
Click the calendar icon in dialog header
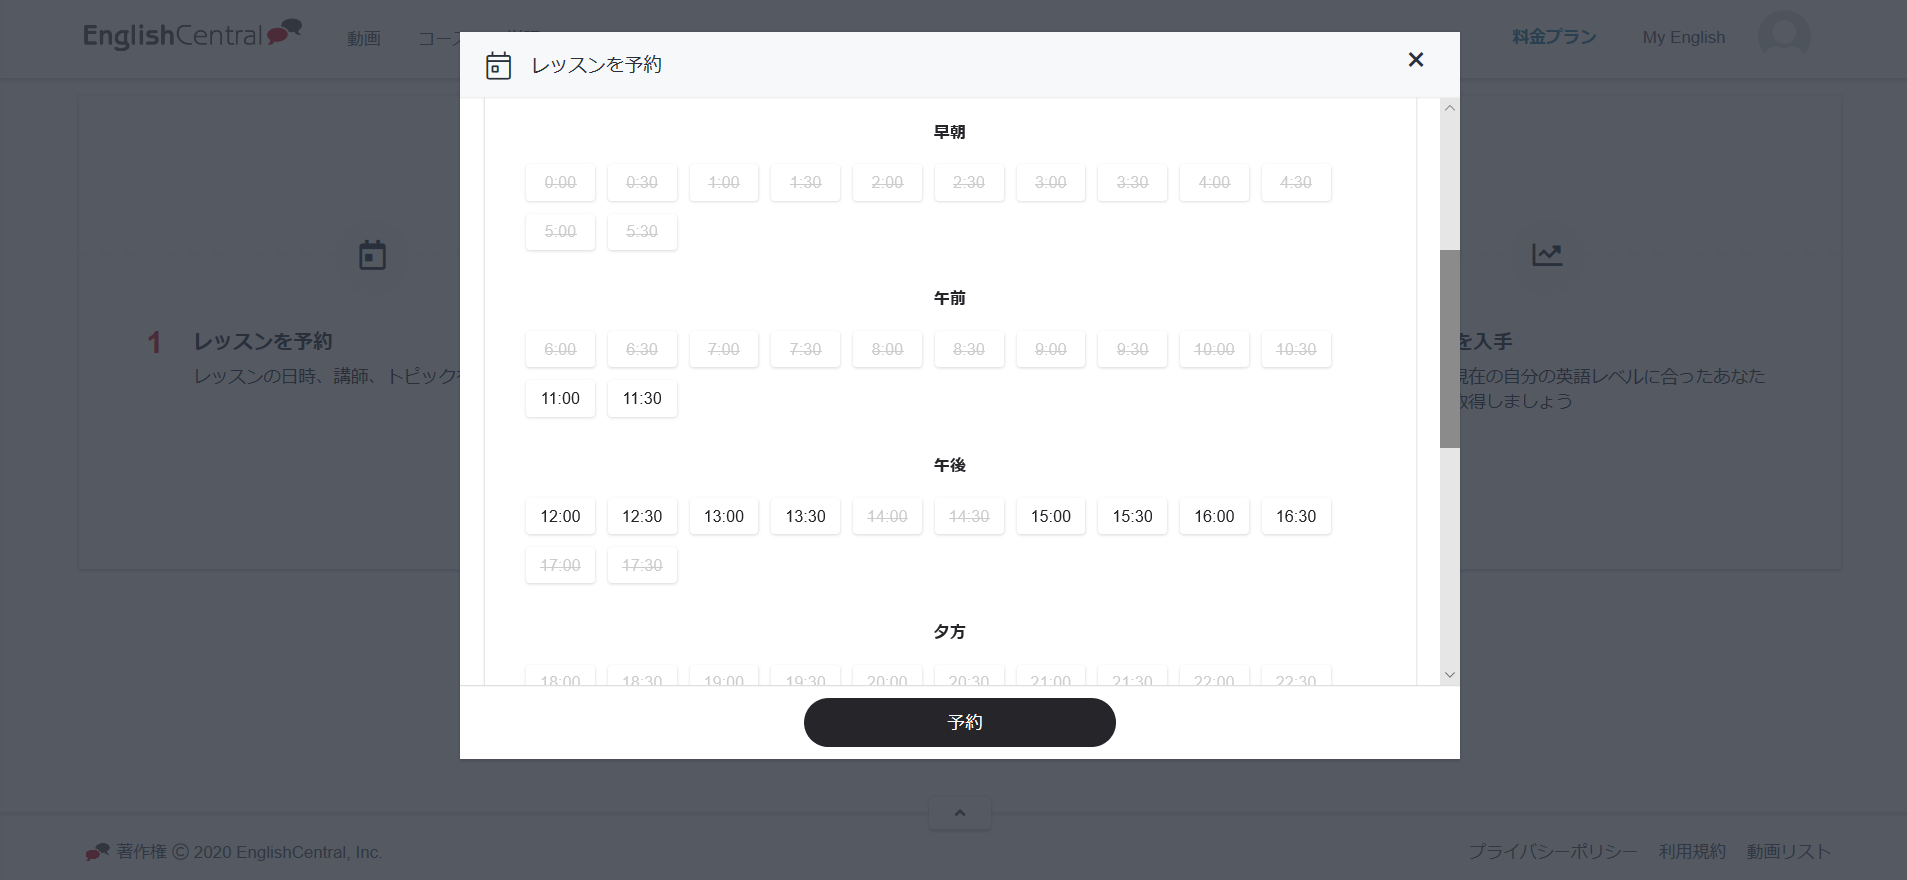coord(498,66)
